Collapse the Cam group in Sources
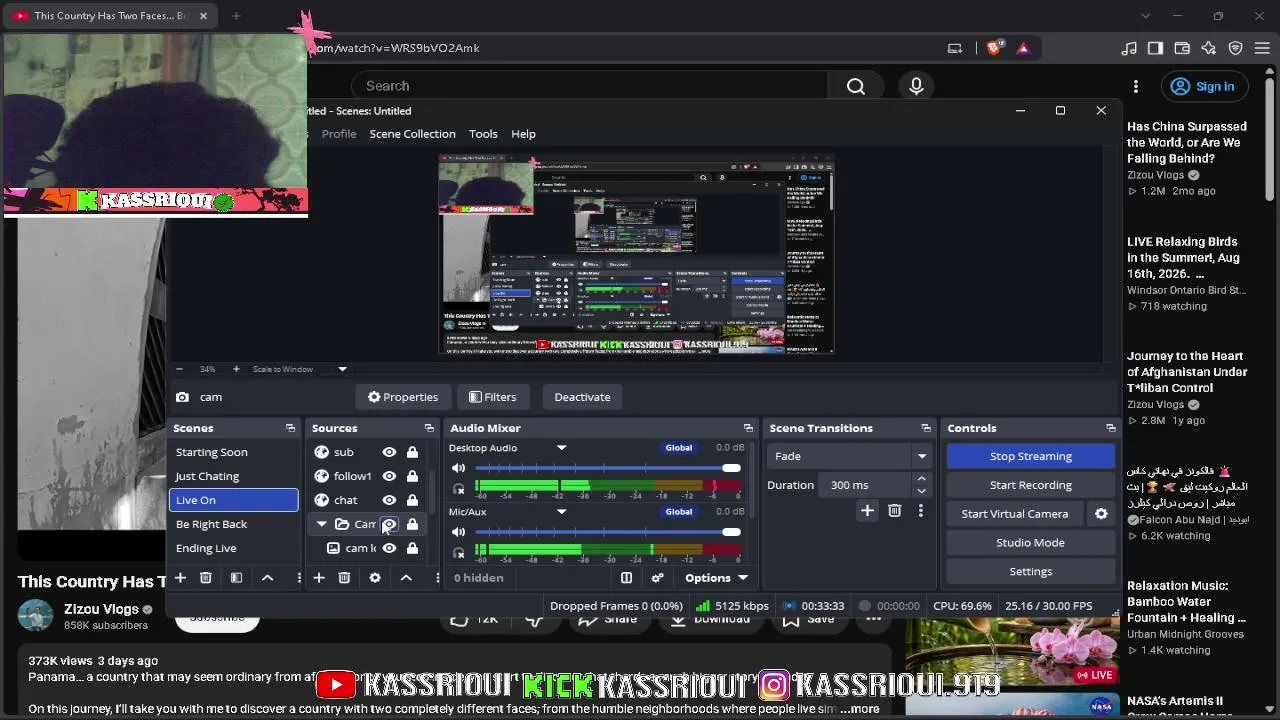Viewport: 1280px width, 720px height. click(321, 524)
